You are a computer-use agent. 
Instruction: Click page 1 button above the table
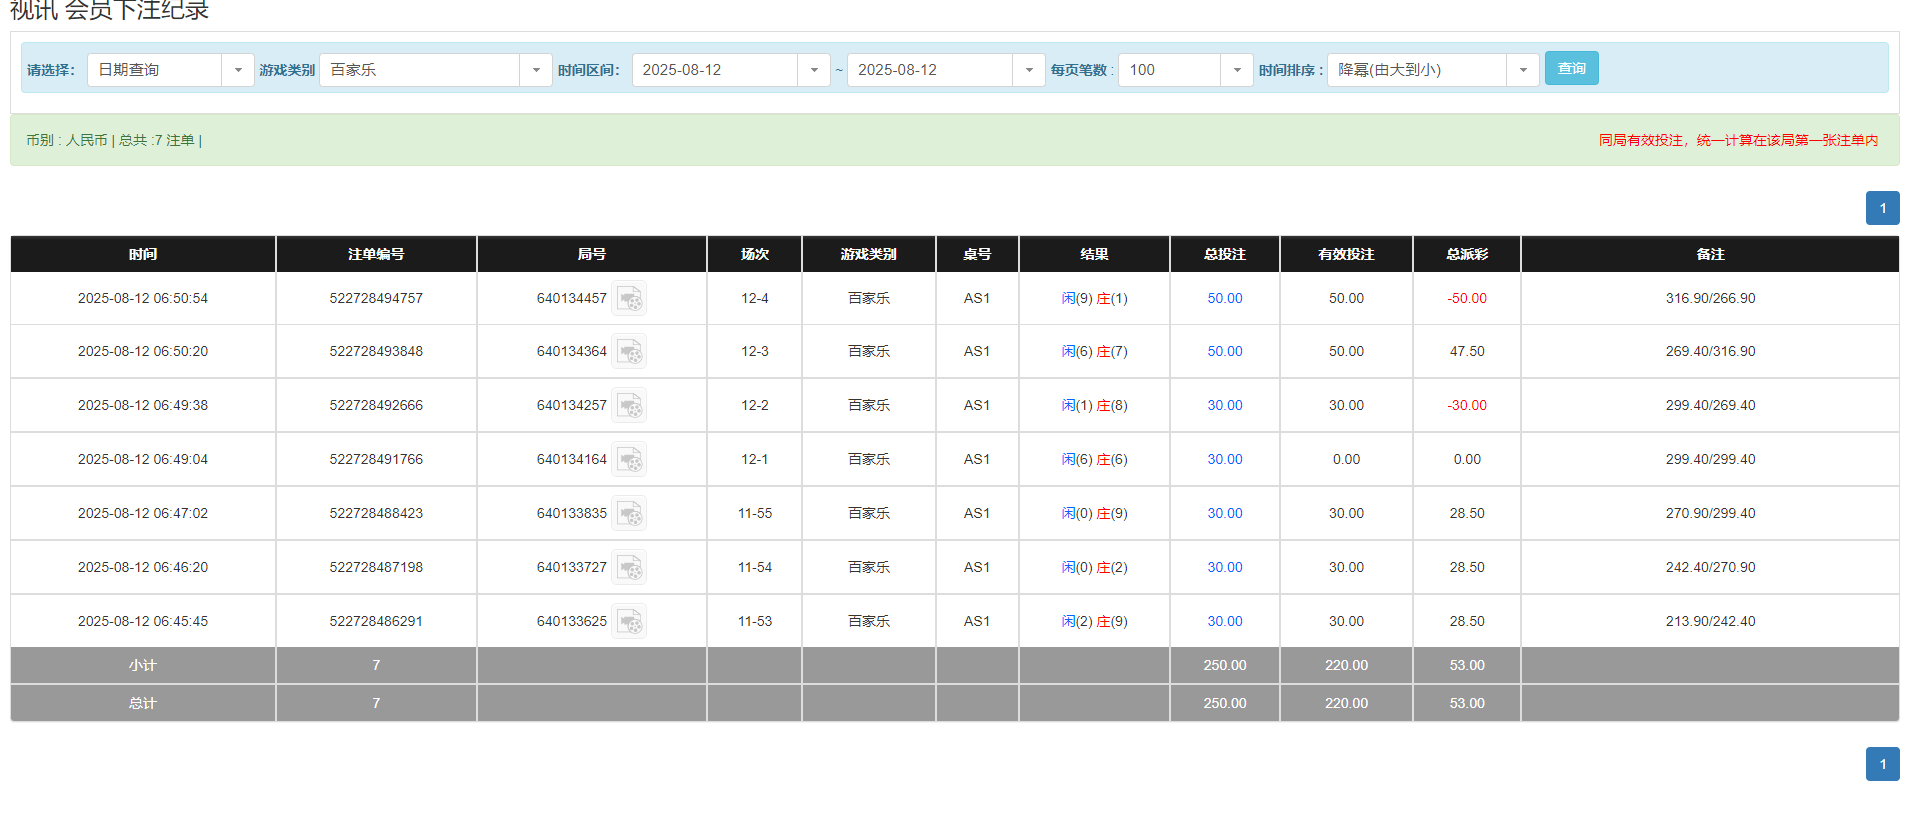(1882, 208)
